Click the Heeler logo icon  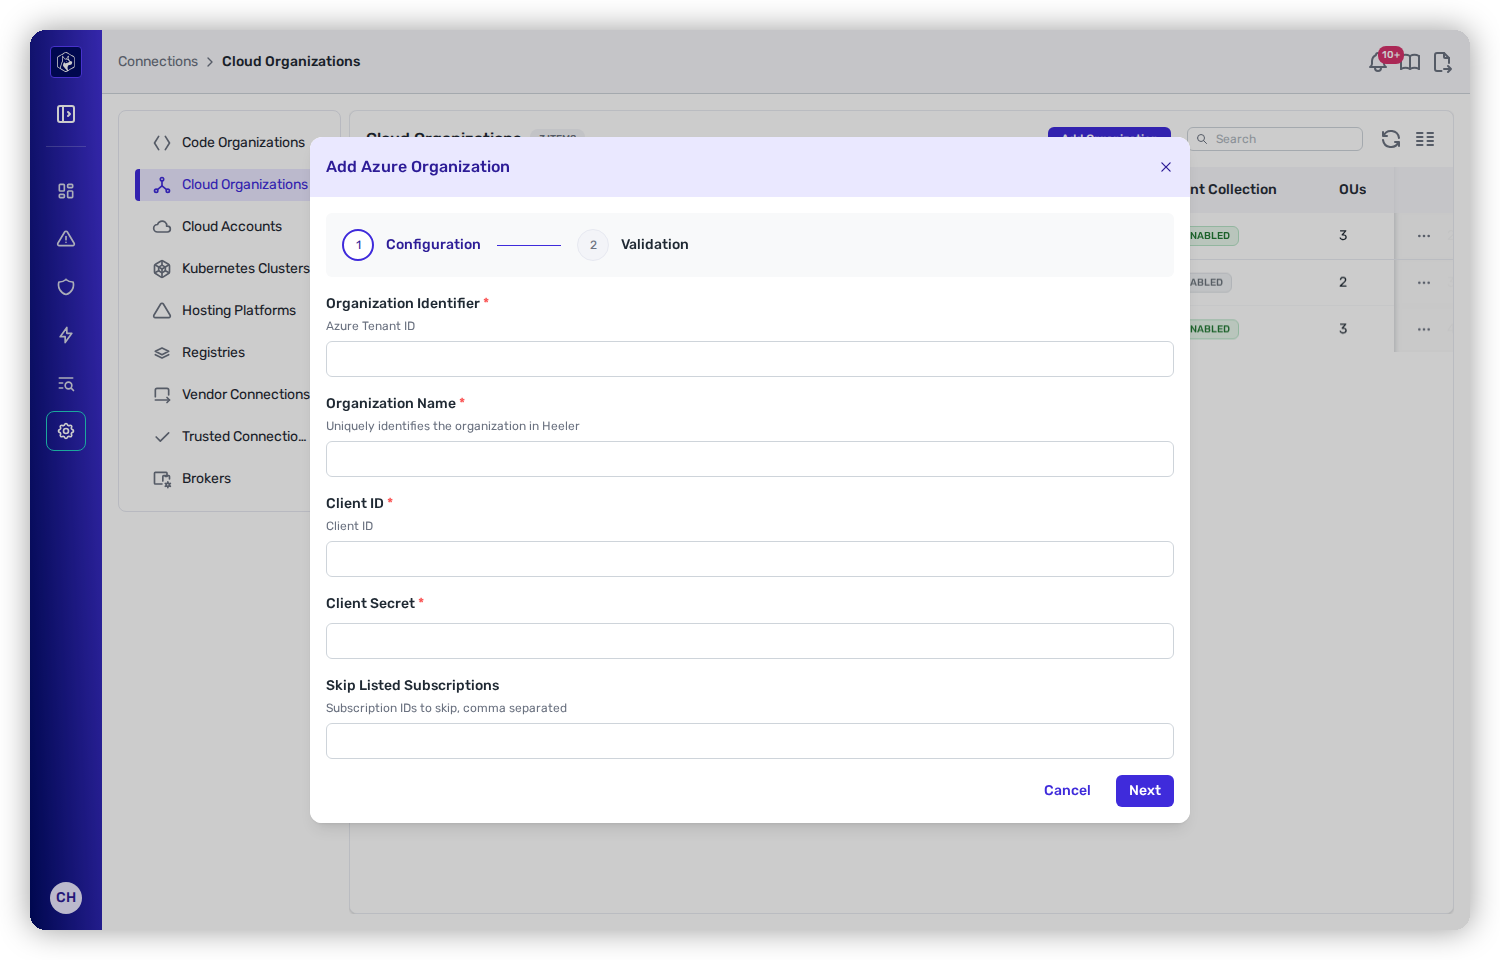tap(66, 62)
